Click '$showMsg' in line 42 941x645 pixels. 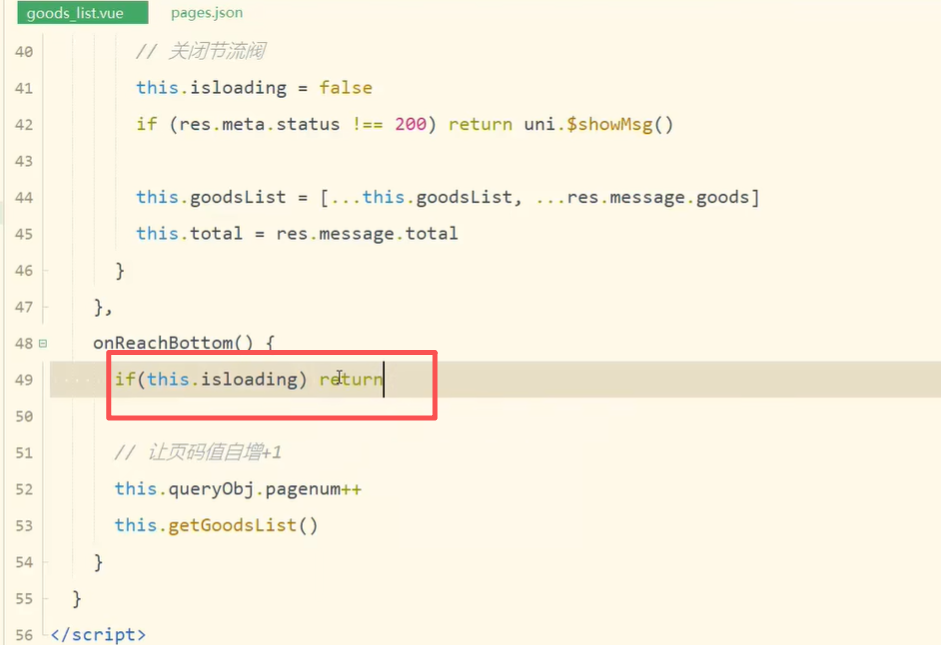609,124
